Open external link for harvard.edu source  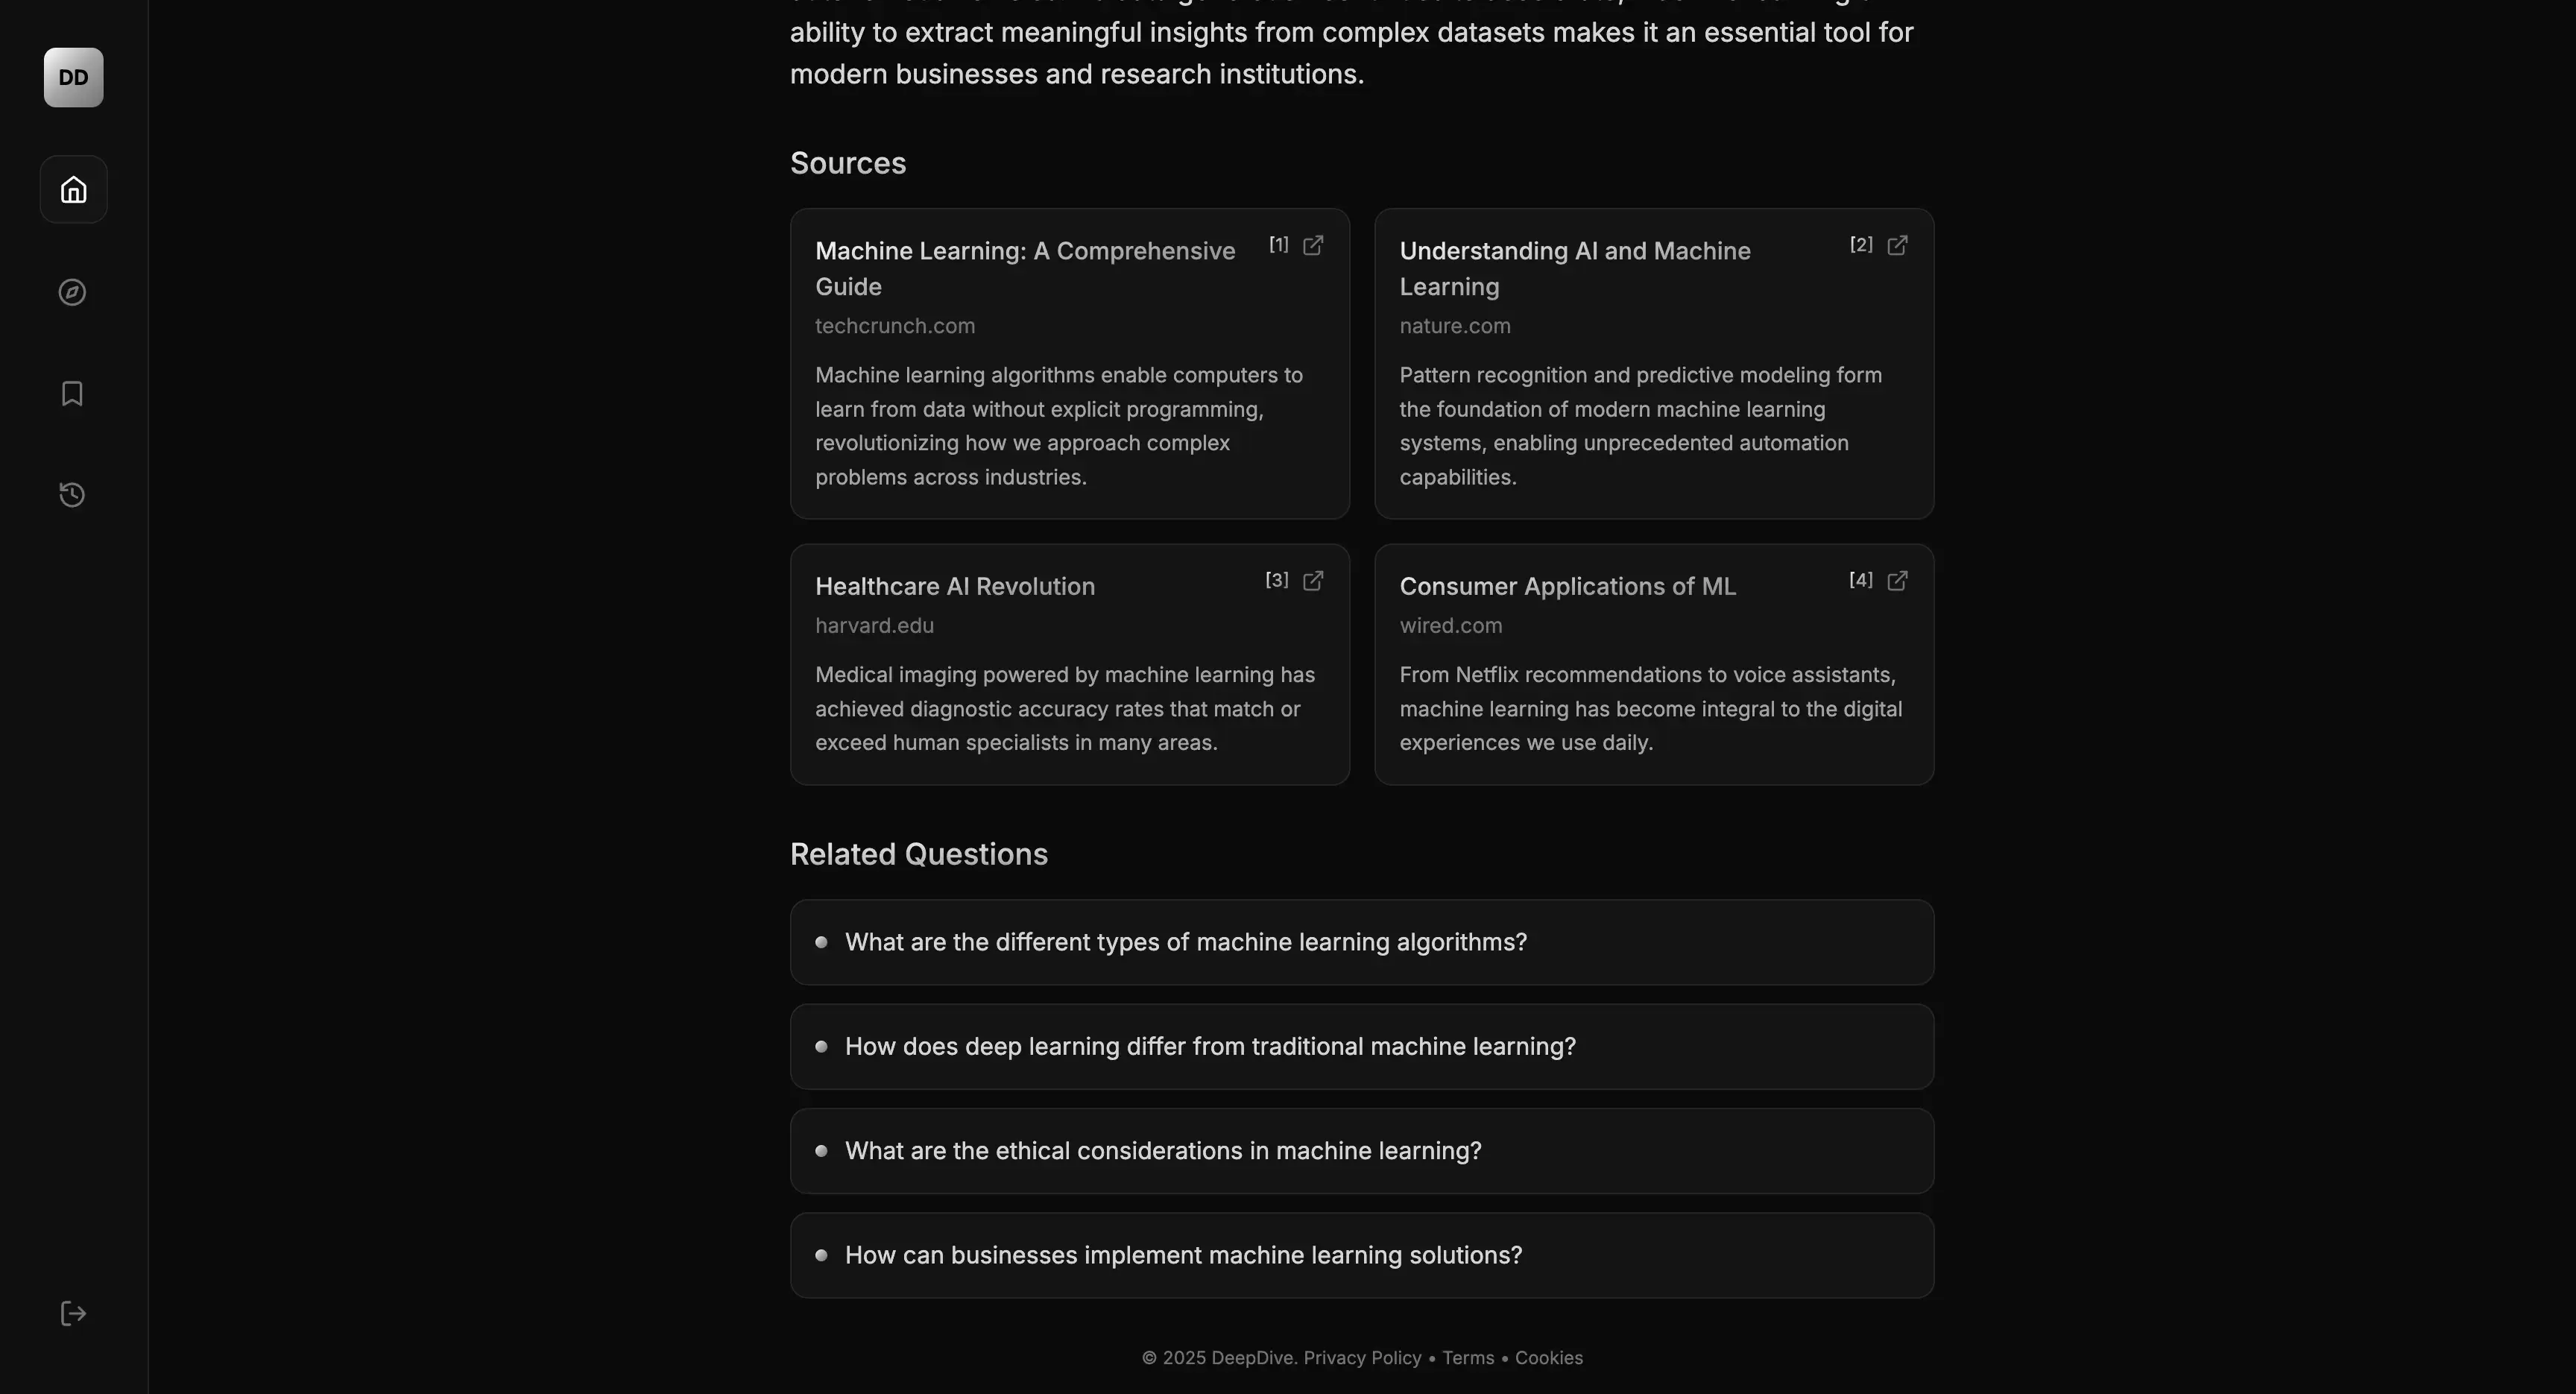(1313, 581)
